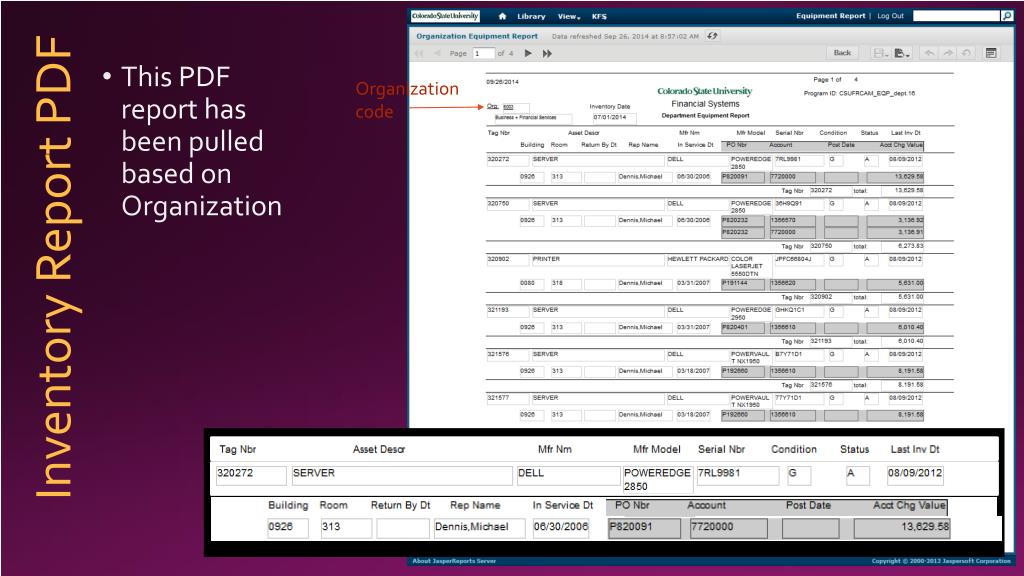Image resolution: width=1024 pixels, height=576 pixels.
Task: Open the Export dropdown in the toolbar
Action: pos(902,53)
